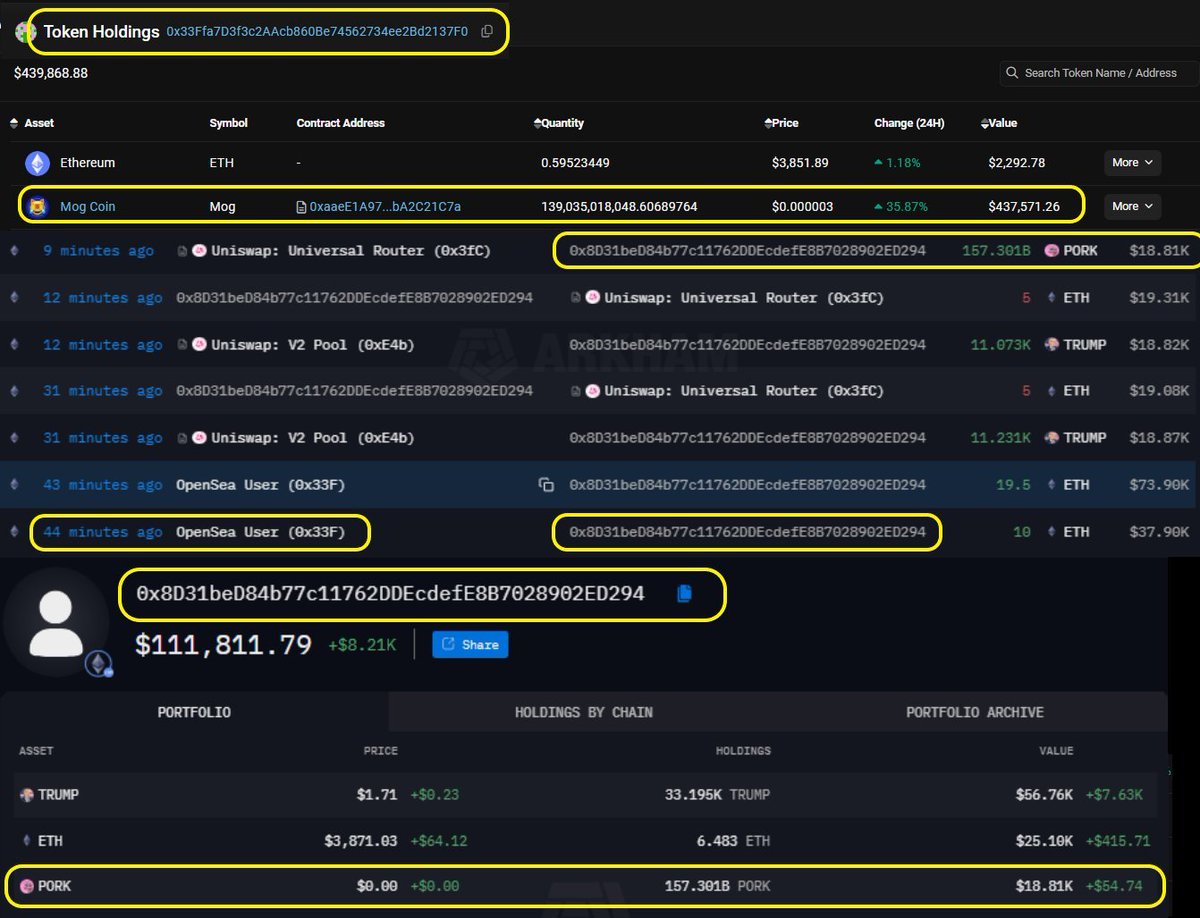Screen dimensions: 1200x918
Task: Open OpenSea User (0x33F) in the 44 minutes ago row
Action: pyautogui.click(x=260, y=532)
